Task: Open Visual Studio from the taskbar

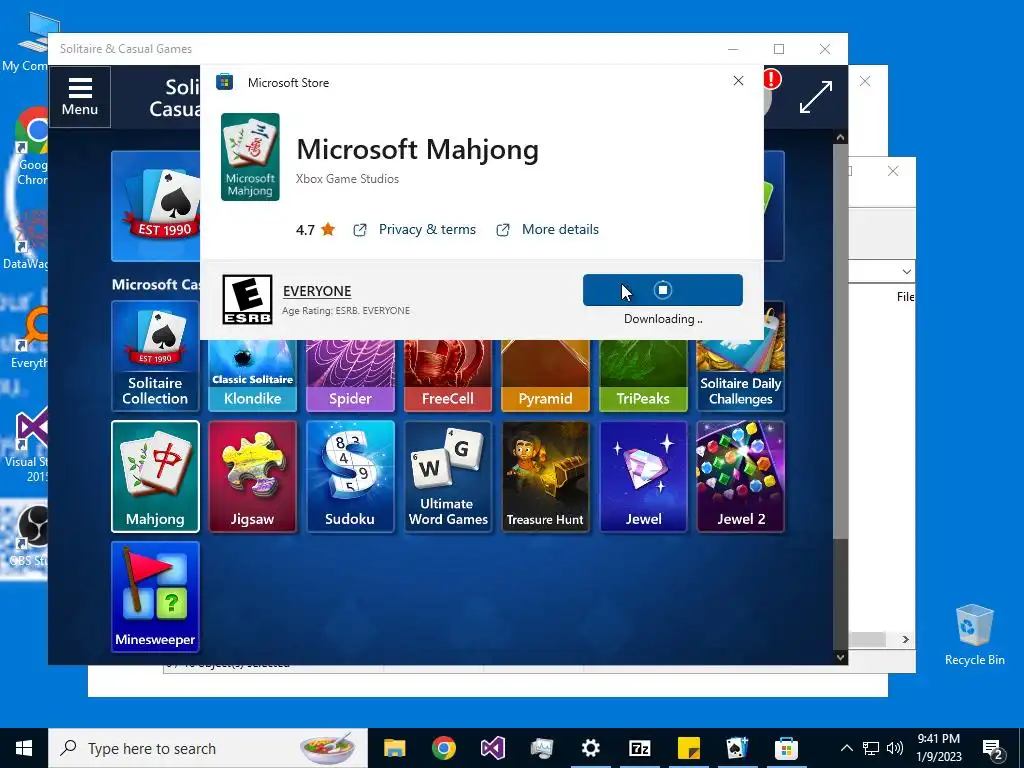Action: (x=492, y=748)
